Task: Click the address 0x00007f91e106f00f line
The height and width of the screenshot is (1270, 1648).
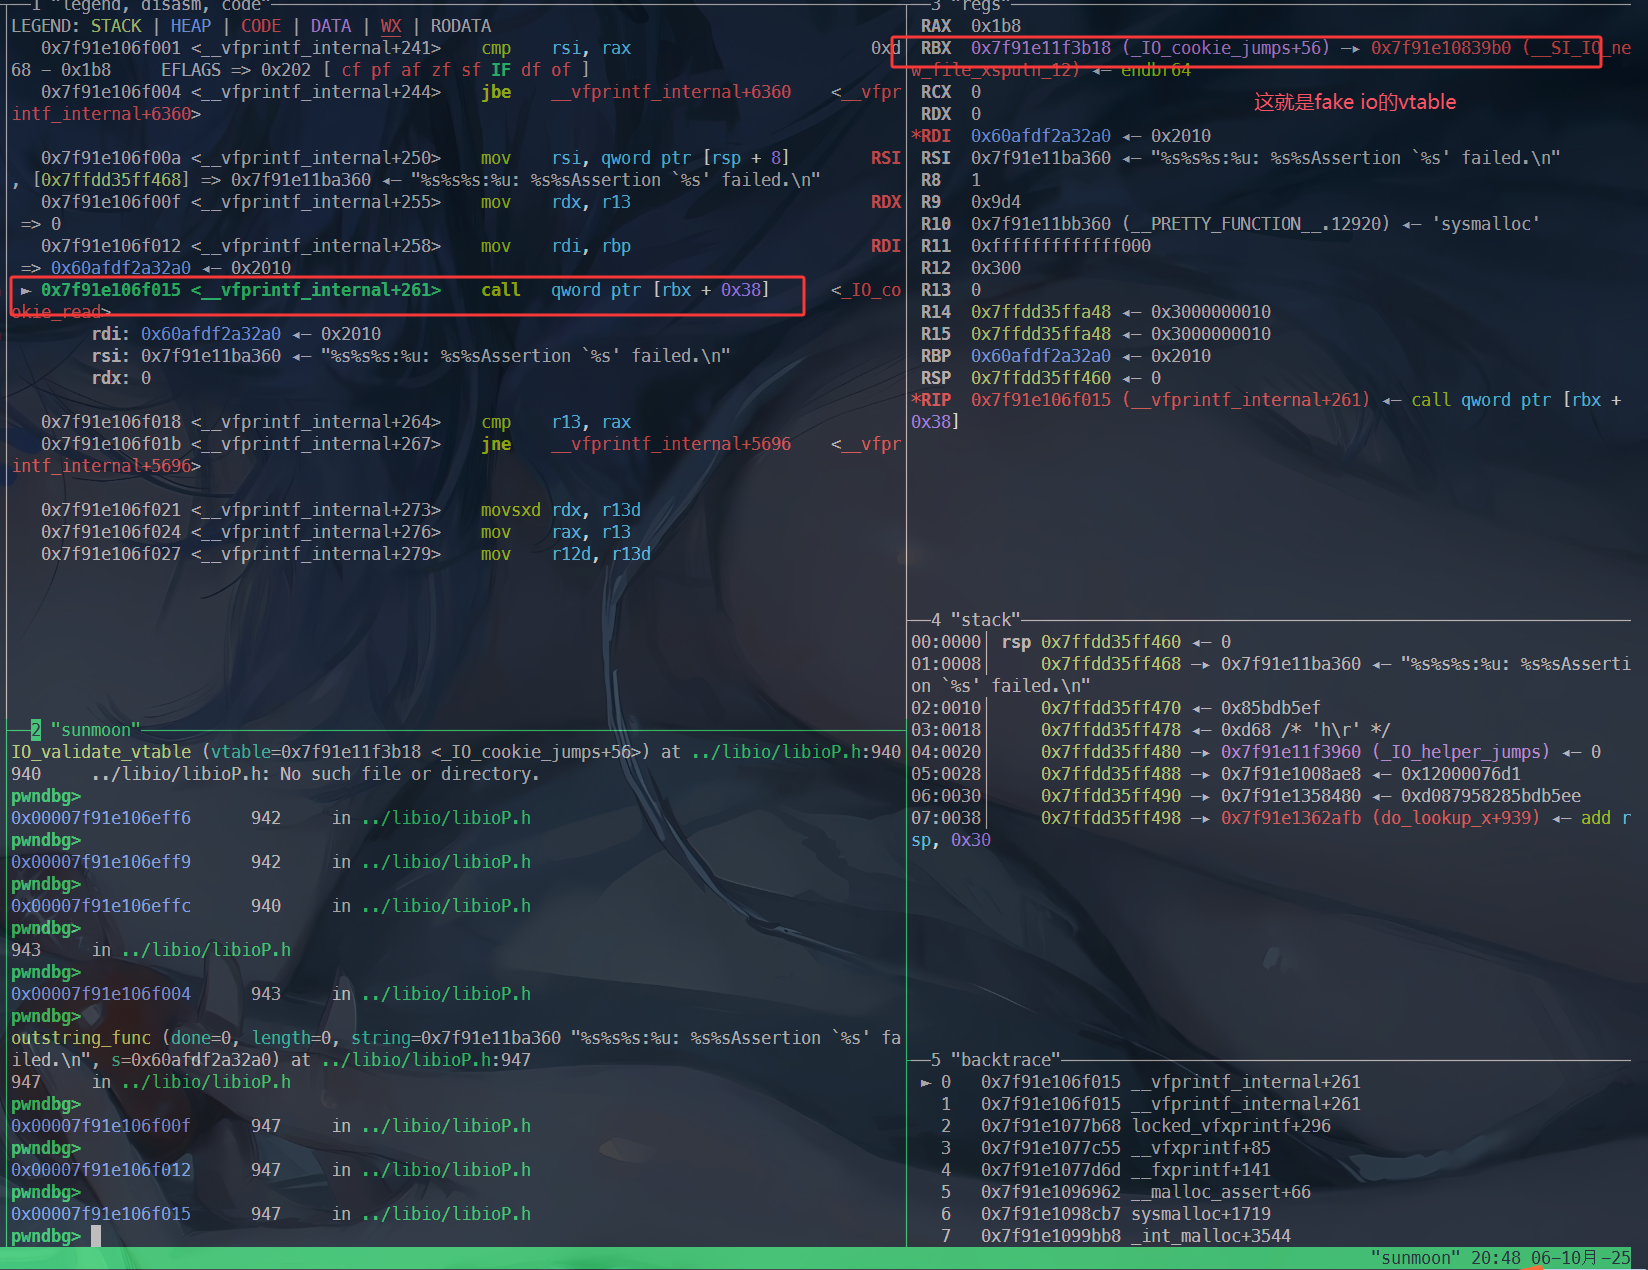Action: tap(271, 1126)
